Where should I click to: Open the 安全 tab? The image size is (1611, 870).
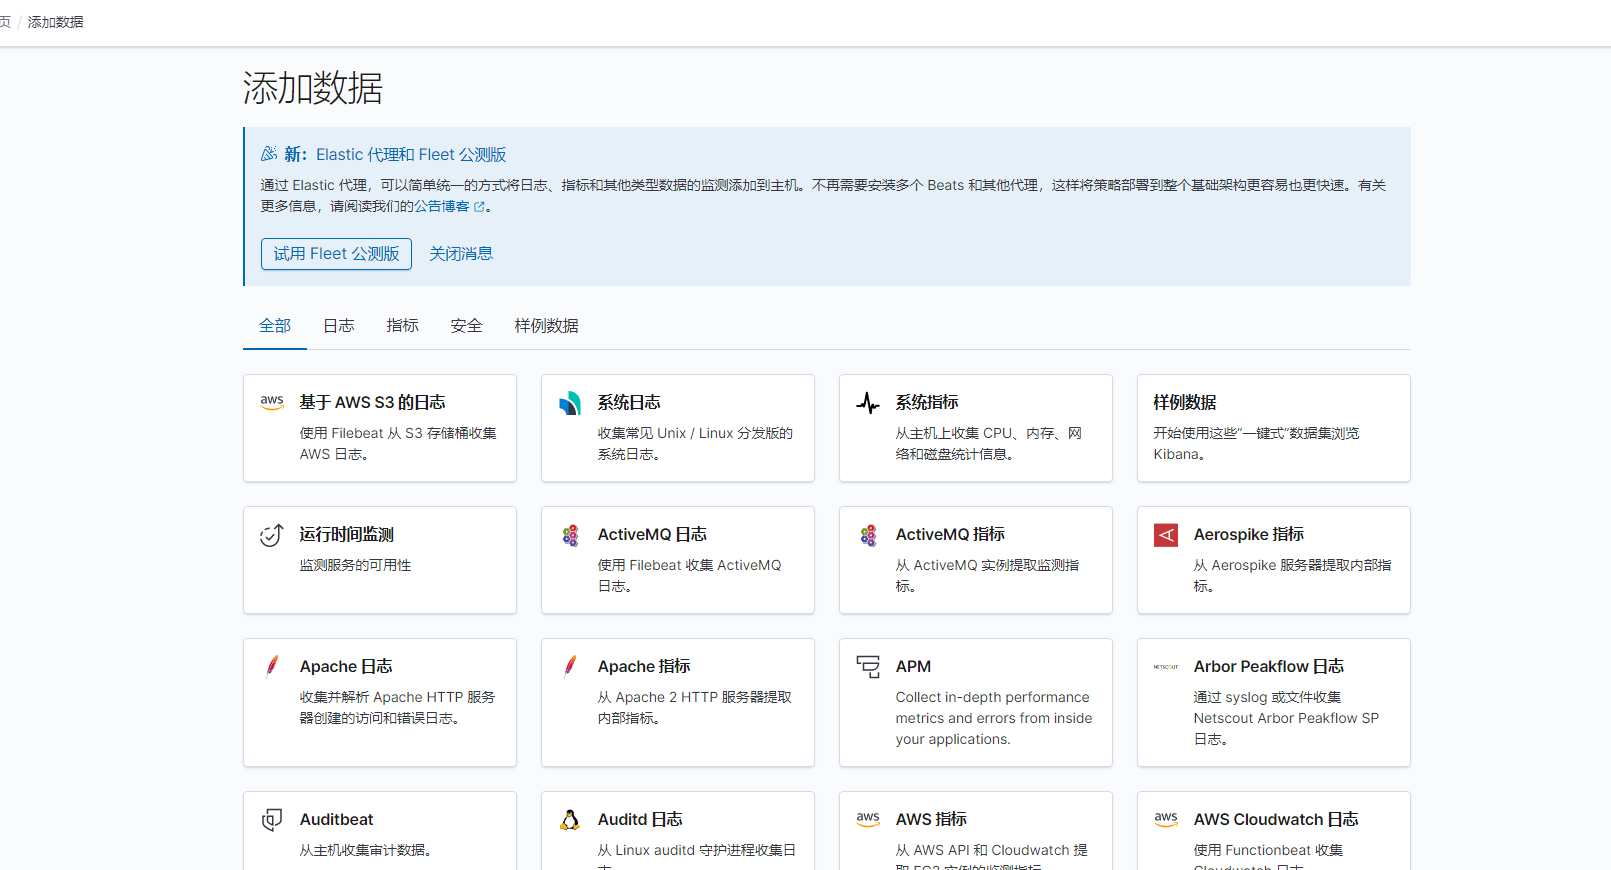click(x=467, y=326)
